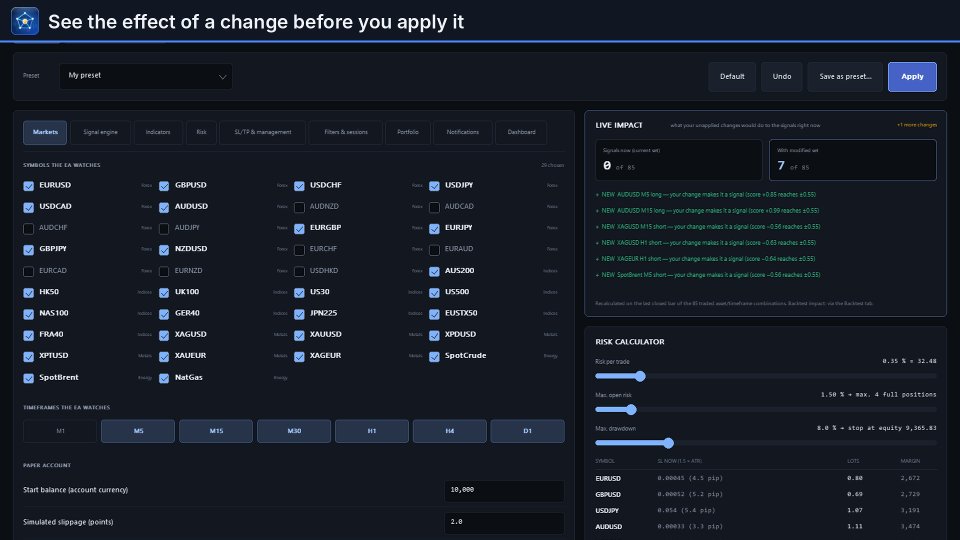Uncheck the AUS200 index

coord(434,271)
